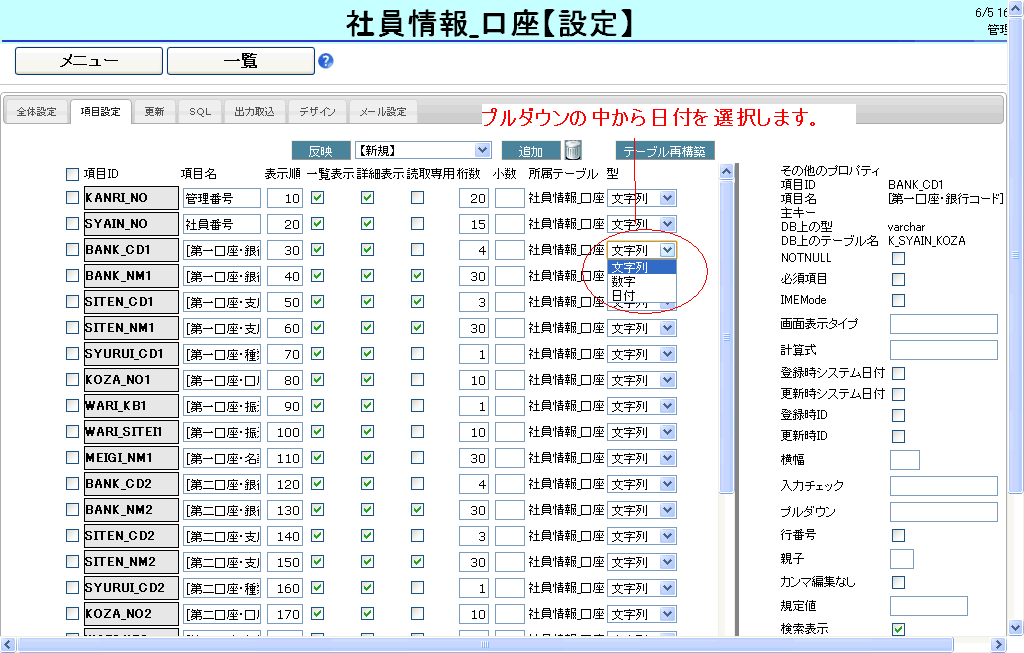Click the 追加 add button

(x=530, y=151)
